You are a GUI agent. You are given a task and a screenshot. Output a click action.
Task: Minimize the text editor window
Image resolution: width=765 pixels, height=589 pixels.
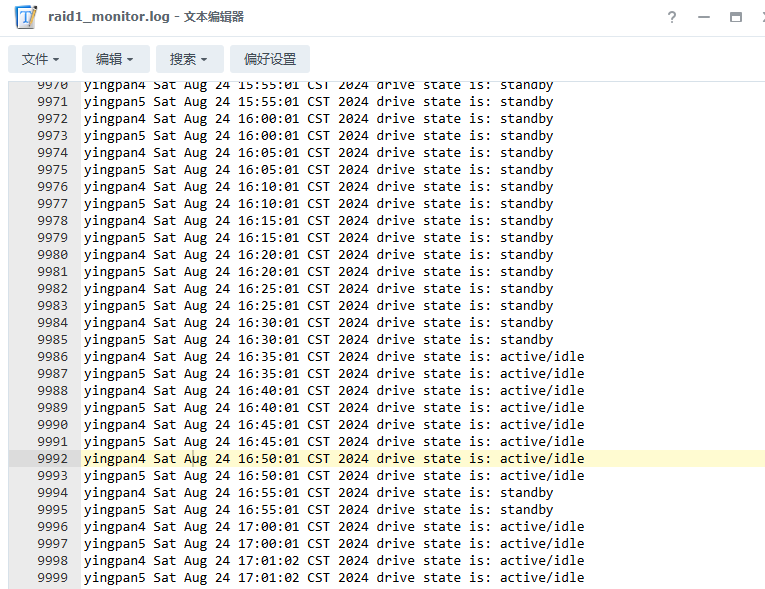pos(704,17)
